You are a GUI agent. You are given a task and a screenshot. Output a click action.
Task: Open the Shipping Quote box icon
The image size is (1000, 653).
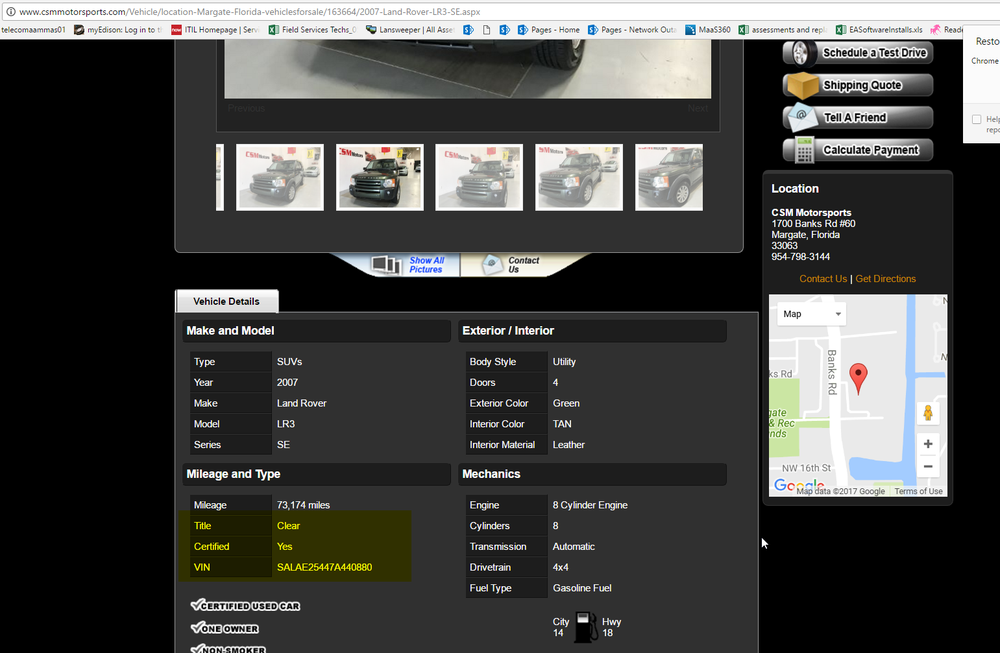(802, 86)
